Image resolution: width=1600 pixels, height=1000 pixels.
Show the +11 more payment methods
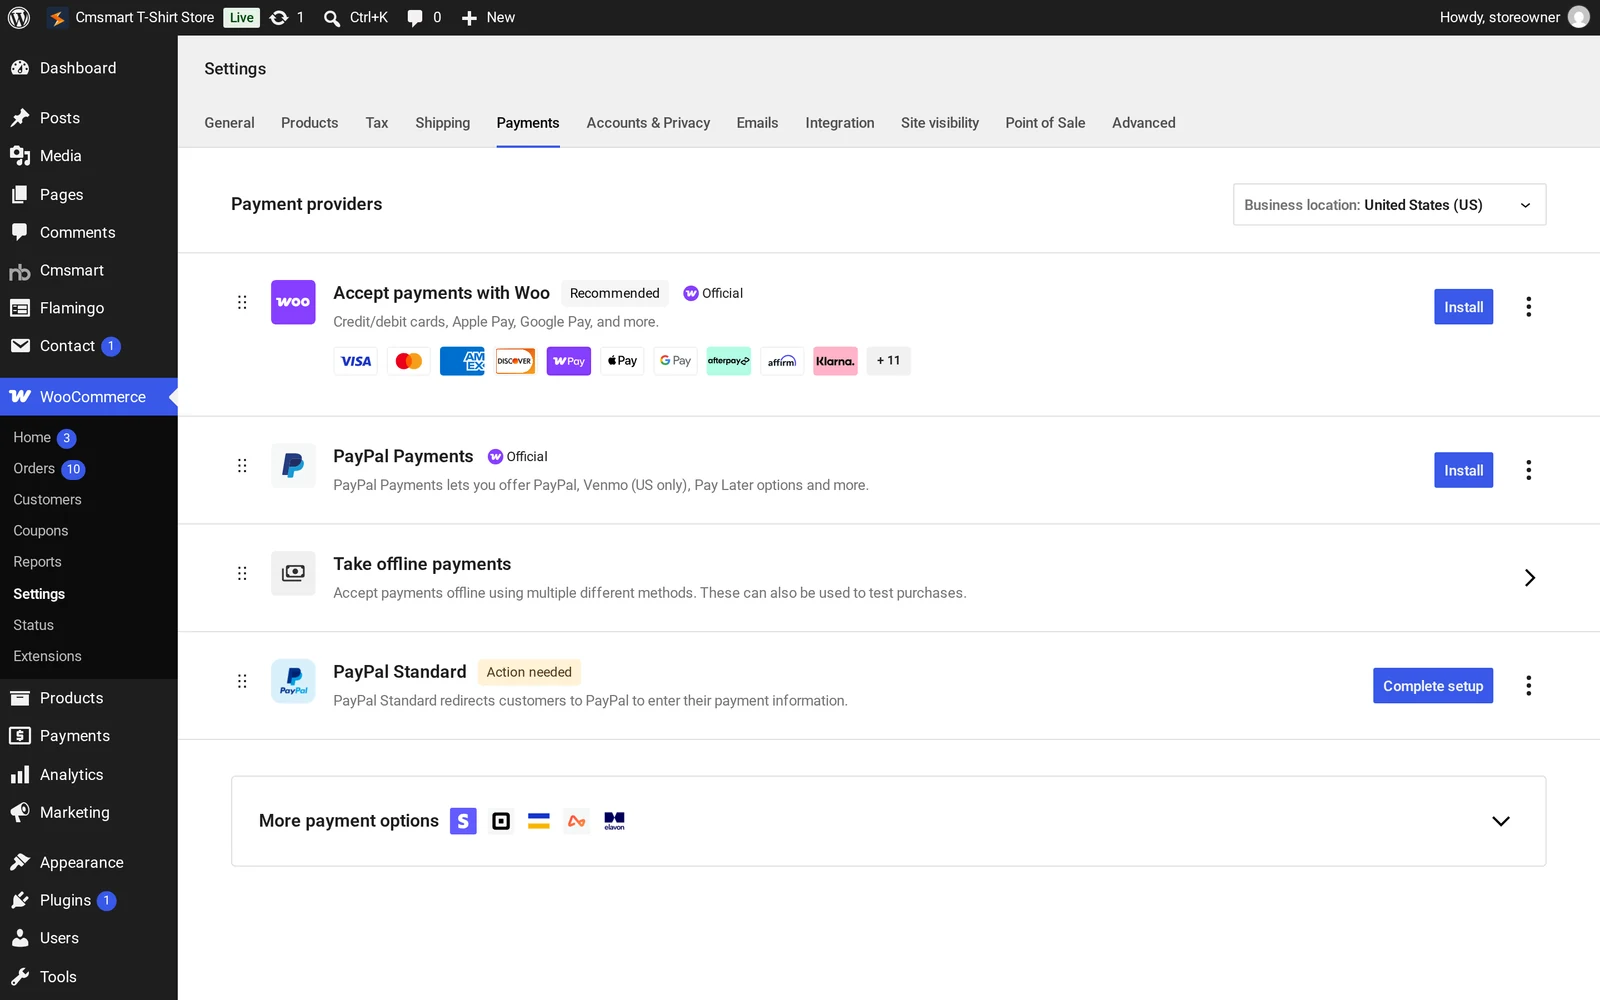click(x=888, y=361)
